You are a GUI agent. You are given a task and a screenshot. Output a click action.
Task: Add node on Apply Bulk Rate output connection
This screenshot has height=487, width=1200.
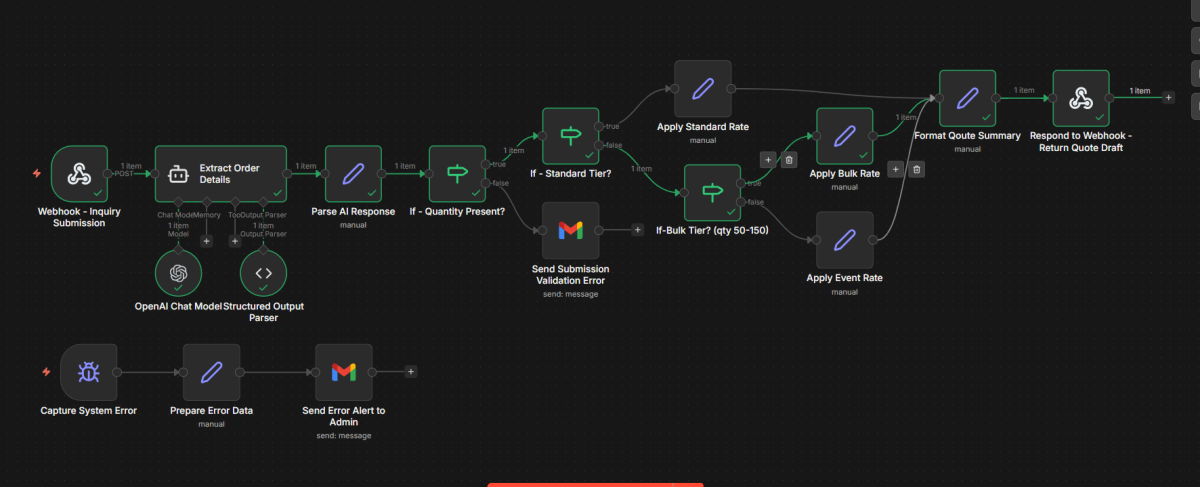(x=895, y=169)
